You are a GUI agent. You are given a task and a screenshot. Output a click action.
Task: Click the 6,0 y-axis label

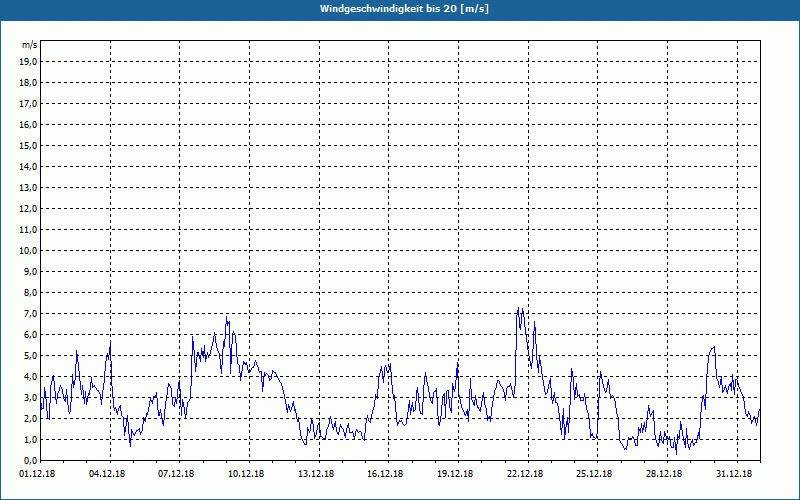coord(30,334)
